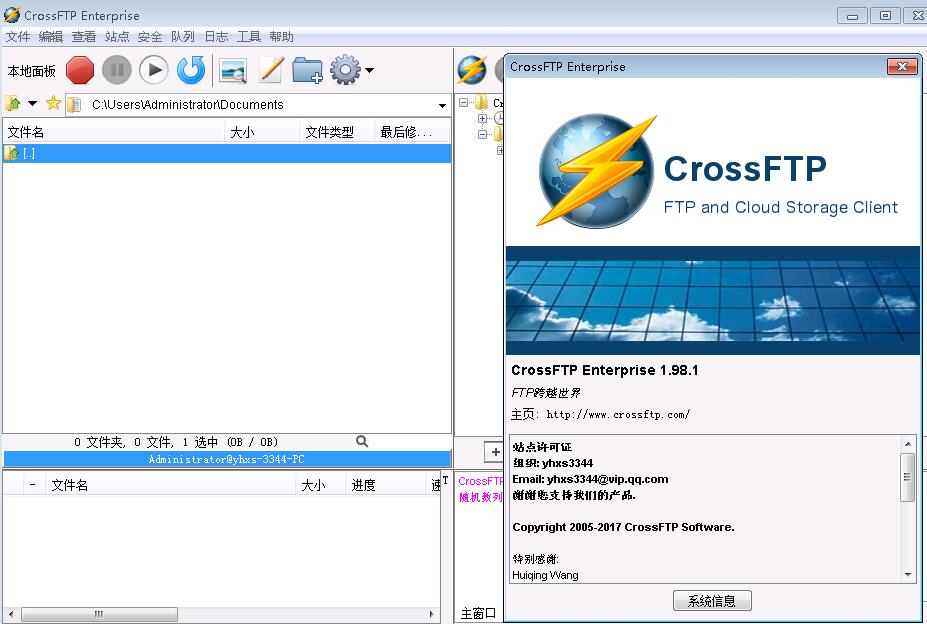The width and height of the screenshot is (927, 624).
Task: Click the folder icon before the path field
Action: coord(74,105)
